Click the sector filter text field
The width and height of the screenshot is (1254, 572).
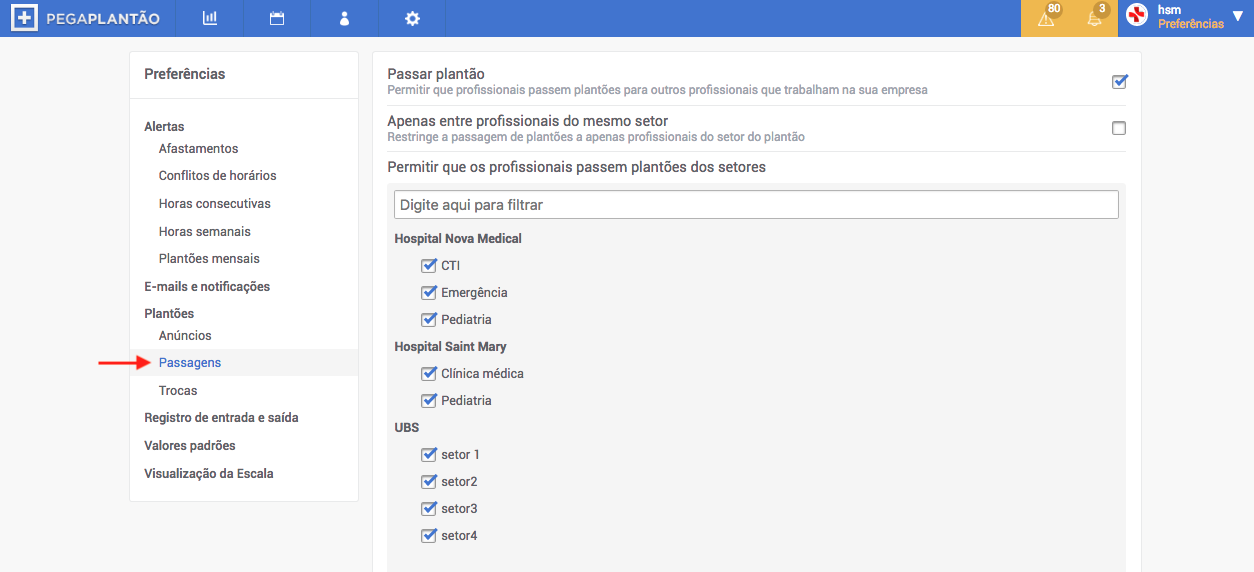[x=756, y=204]
